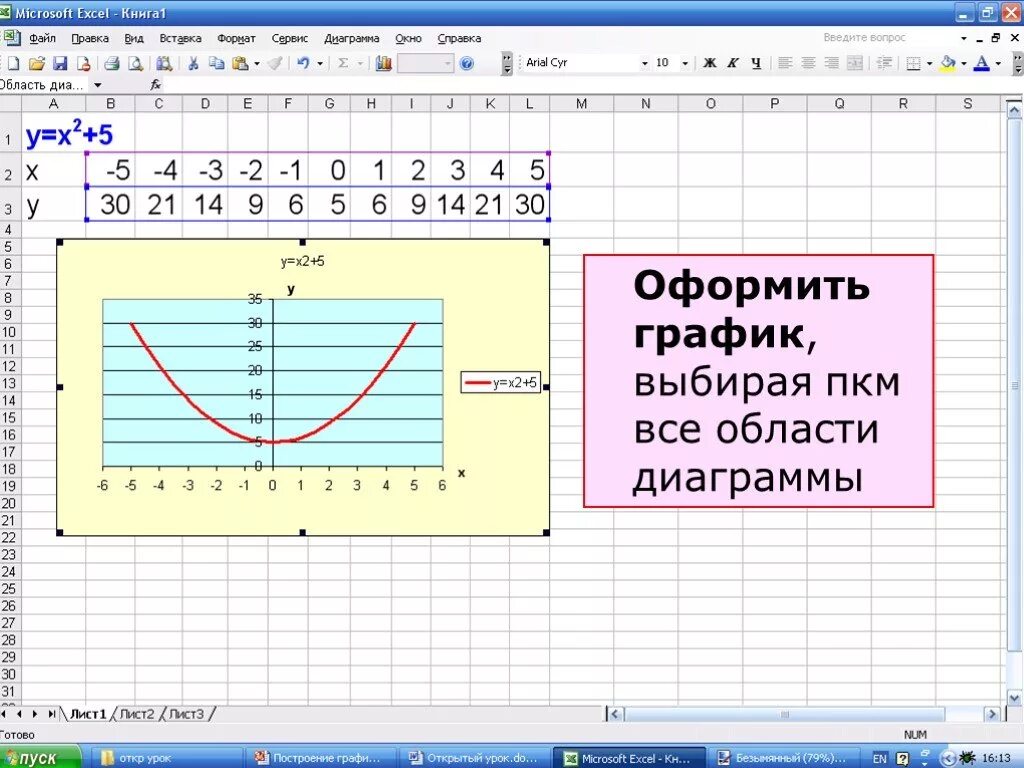Click the Format Painter brush icon
1024x768 pixels.
pyautogui.click(x=275, y=63)
